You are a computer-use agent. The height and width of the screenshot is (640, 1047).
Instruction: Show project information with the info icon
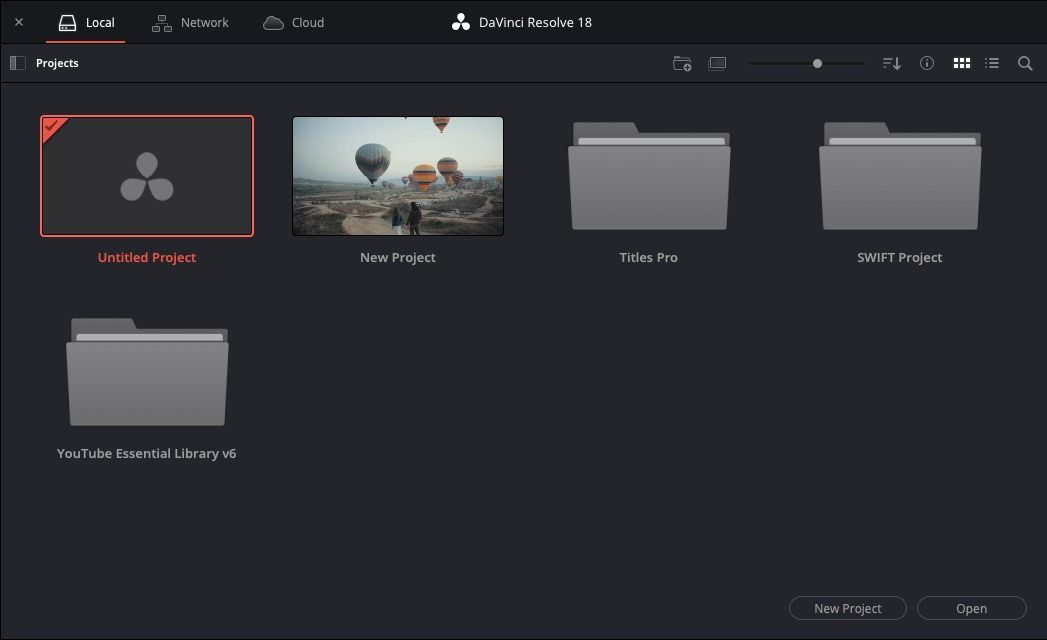coord(927,63)
